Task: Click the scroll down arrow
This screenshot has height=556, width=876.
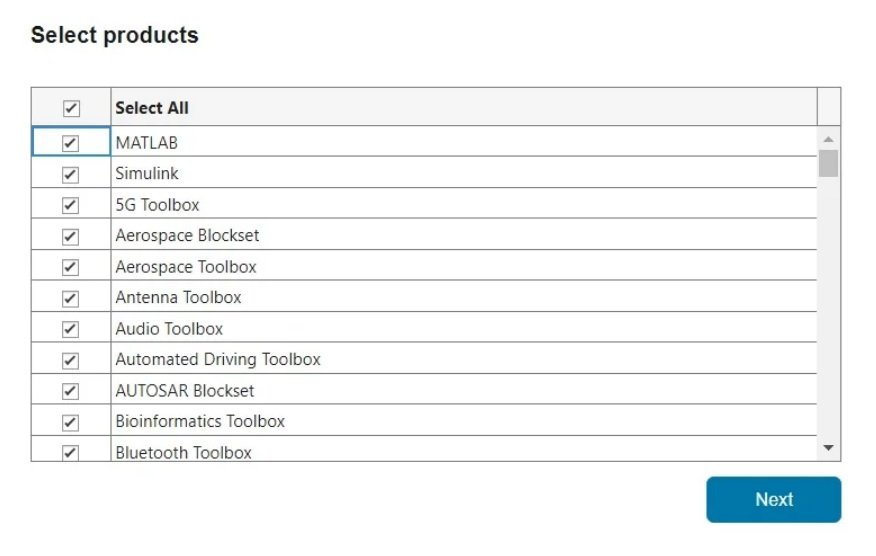Action: coord(828,448)
